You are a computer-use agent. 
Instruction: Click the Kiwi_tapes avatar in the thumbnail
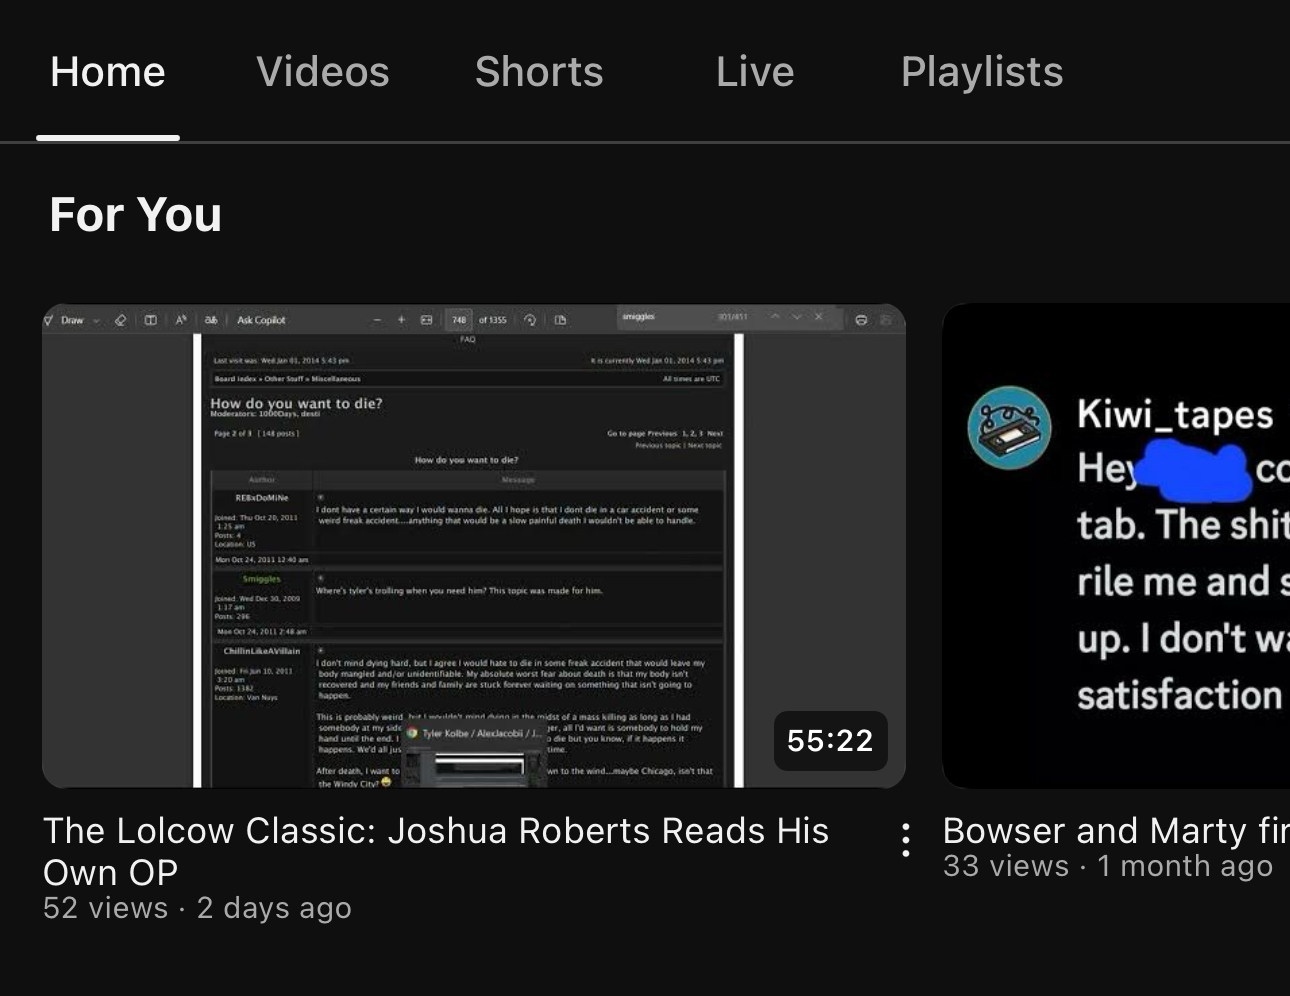1010,428
